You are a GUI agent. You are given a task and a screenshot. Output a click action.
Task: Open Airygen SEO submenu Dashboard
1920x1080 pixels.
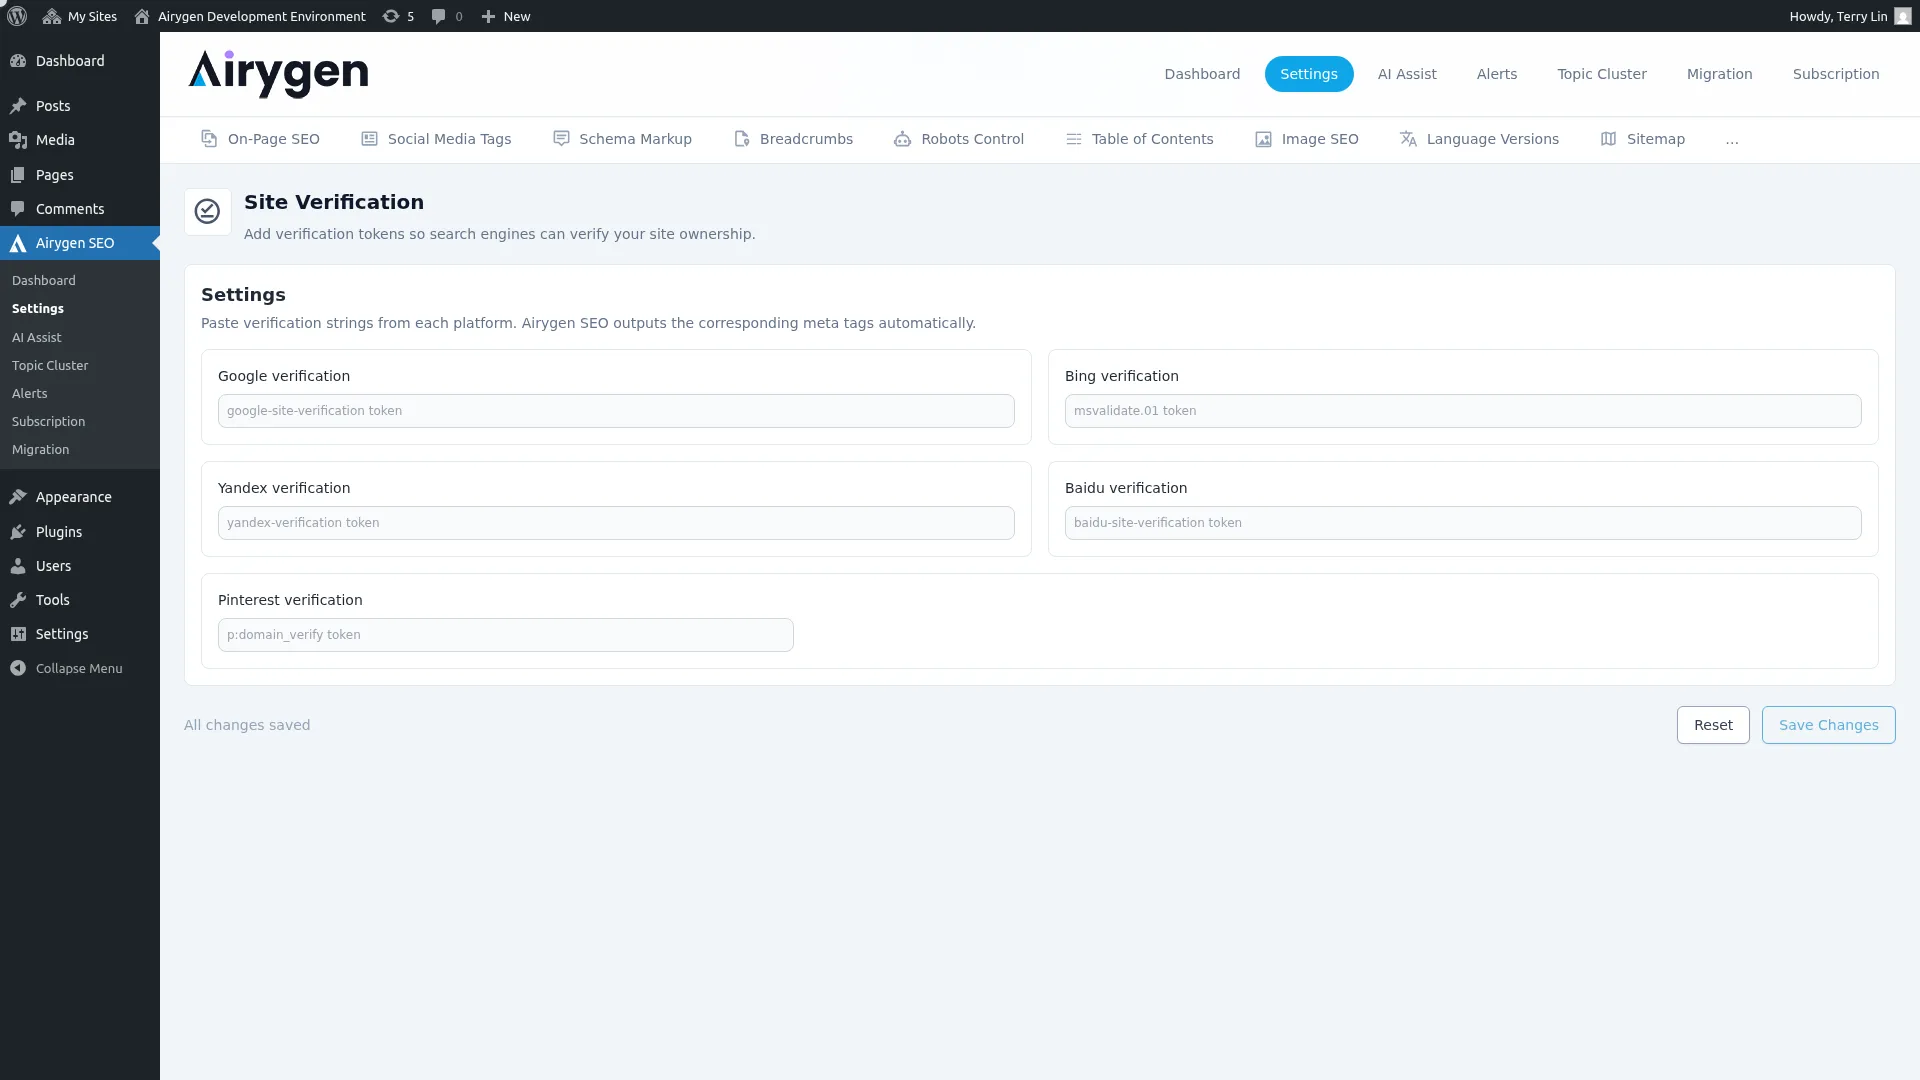click(44, 281)
